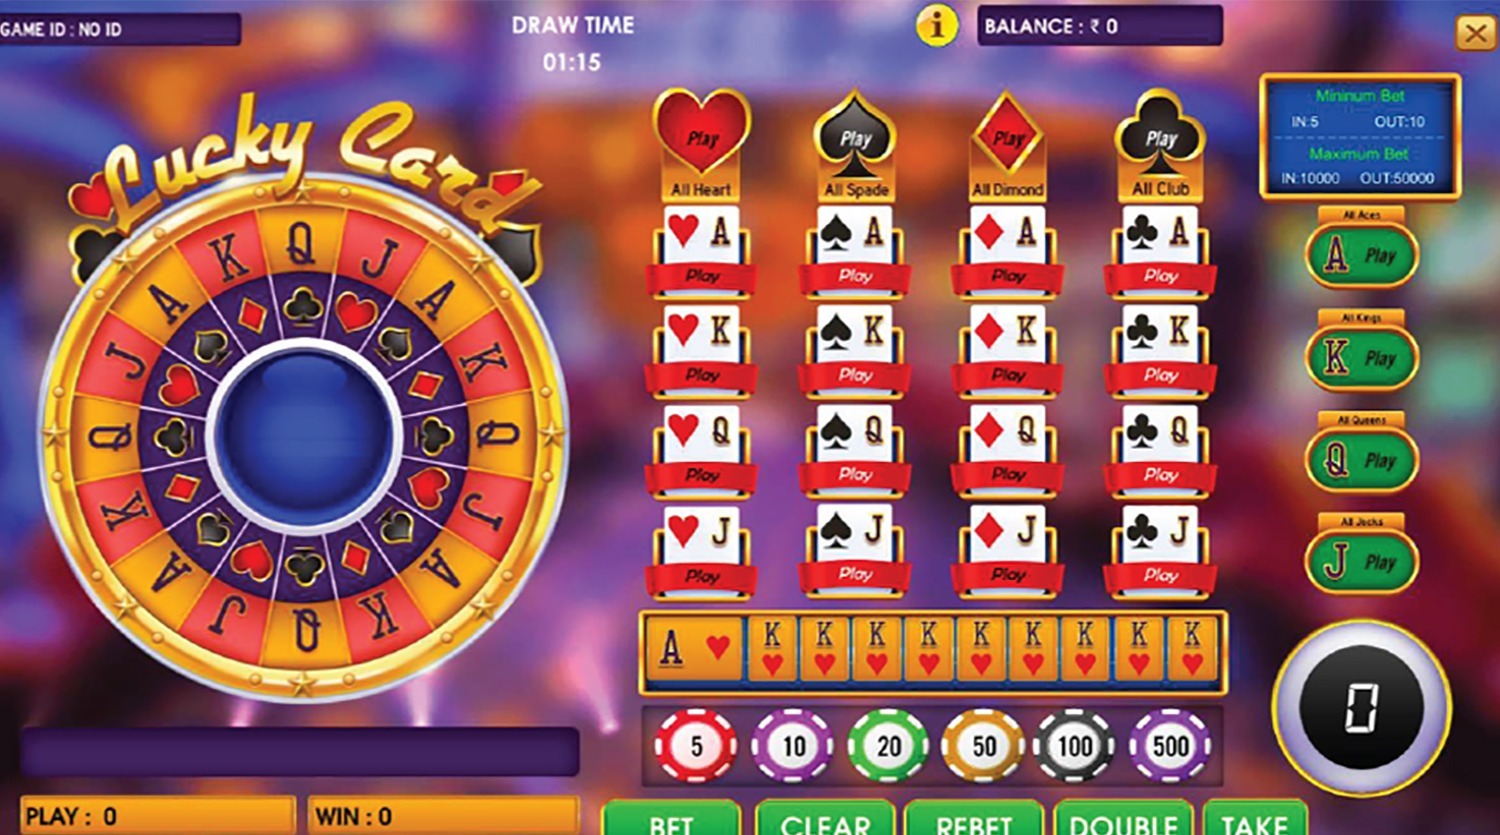This screenshot has width=1500, height=835.
Task: Choose the green 20 chip
Action: click(x=888, y=746)
